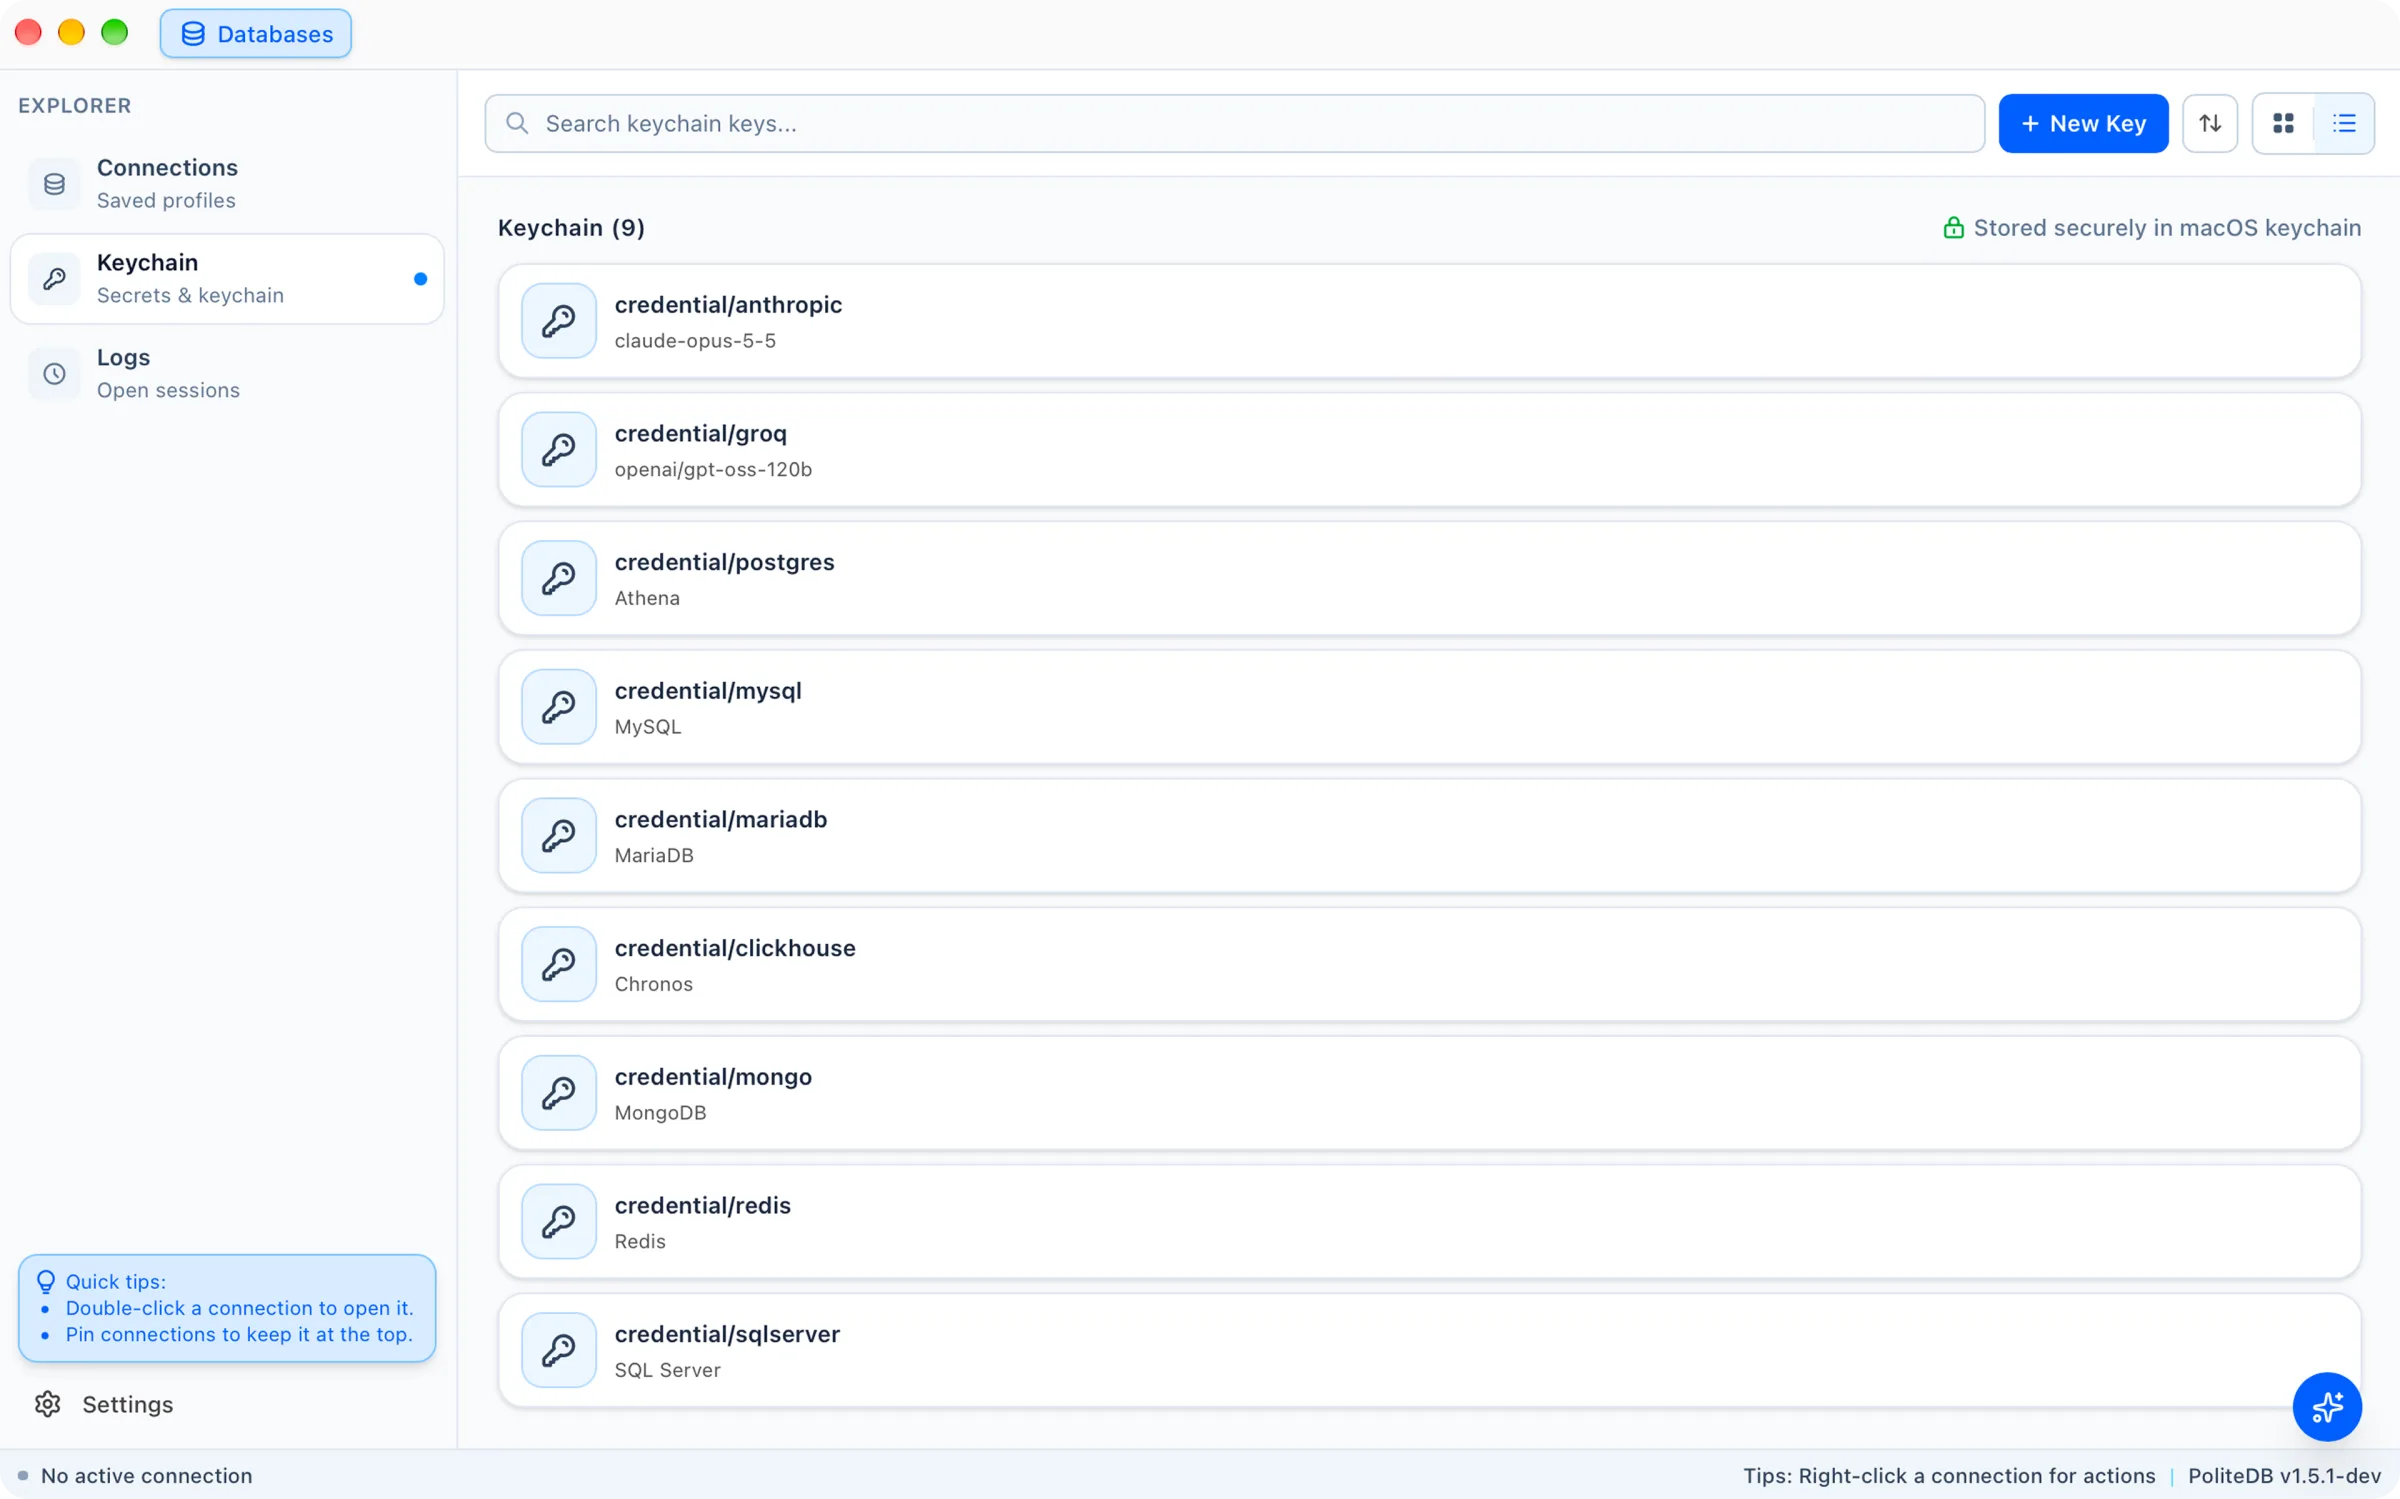
Task: Click the credential/mongo title
Action: pyautogui.click(x=713, y=1077)
